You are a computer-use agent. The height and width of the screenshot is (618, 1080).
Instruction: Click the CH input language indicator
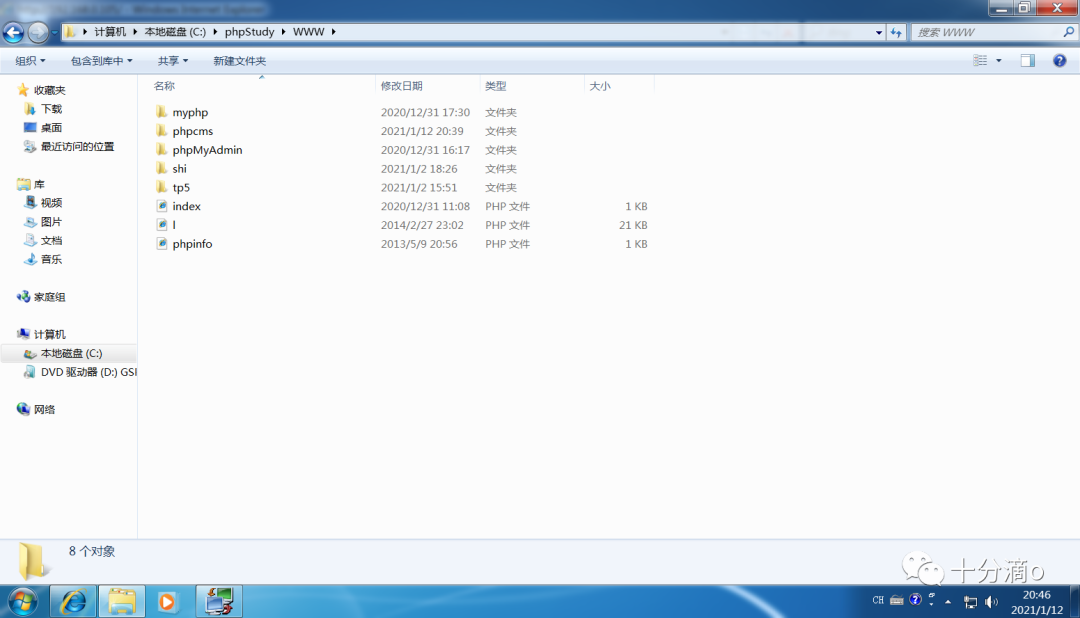tap(878, 600)
